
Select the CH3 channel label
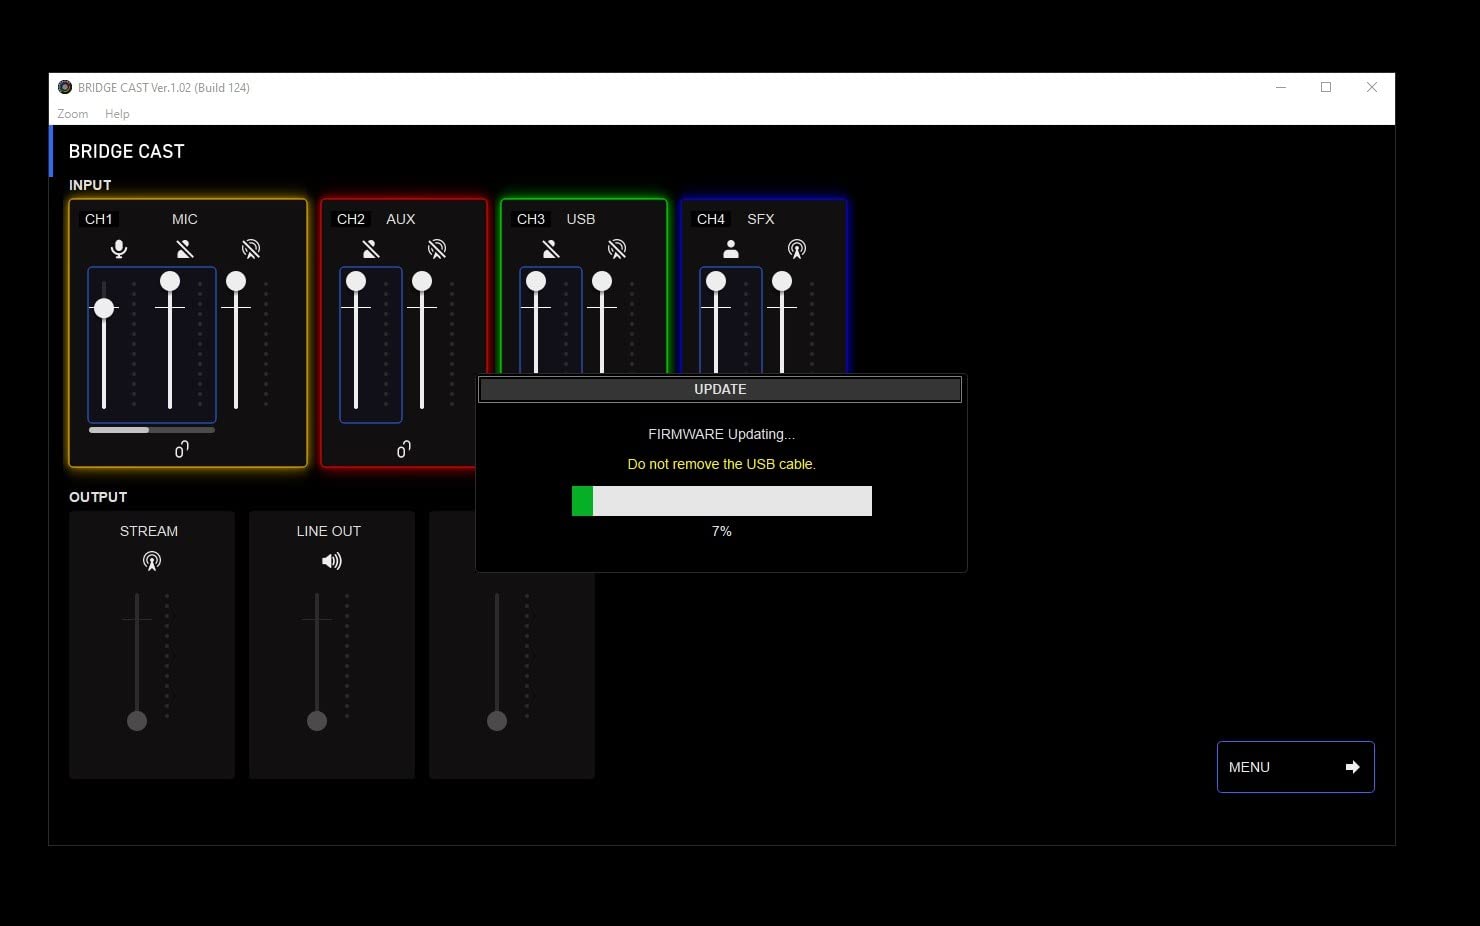pyautogui.click(x=531, y=219)
